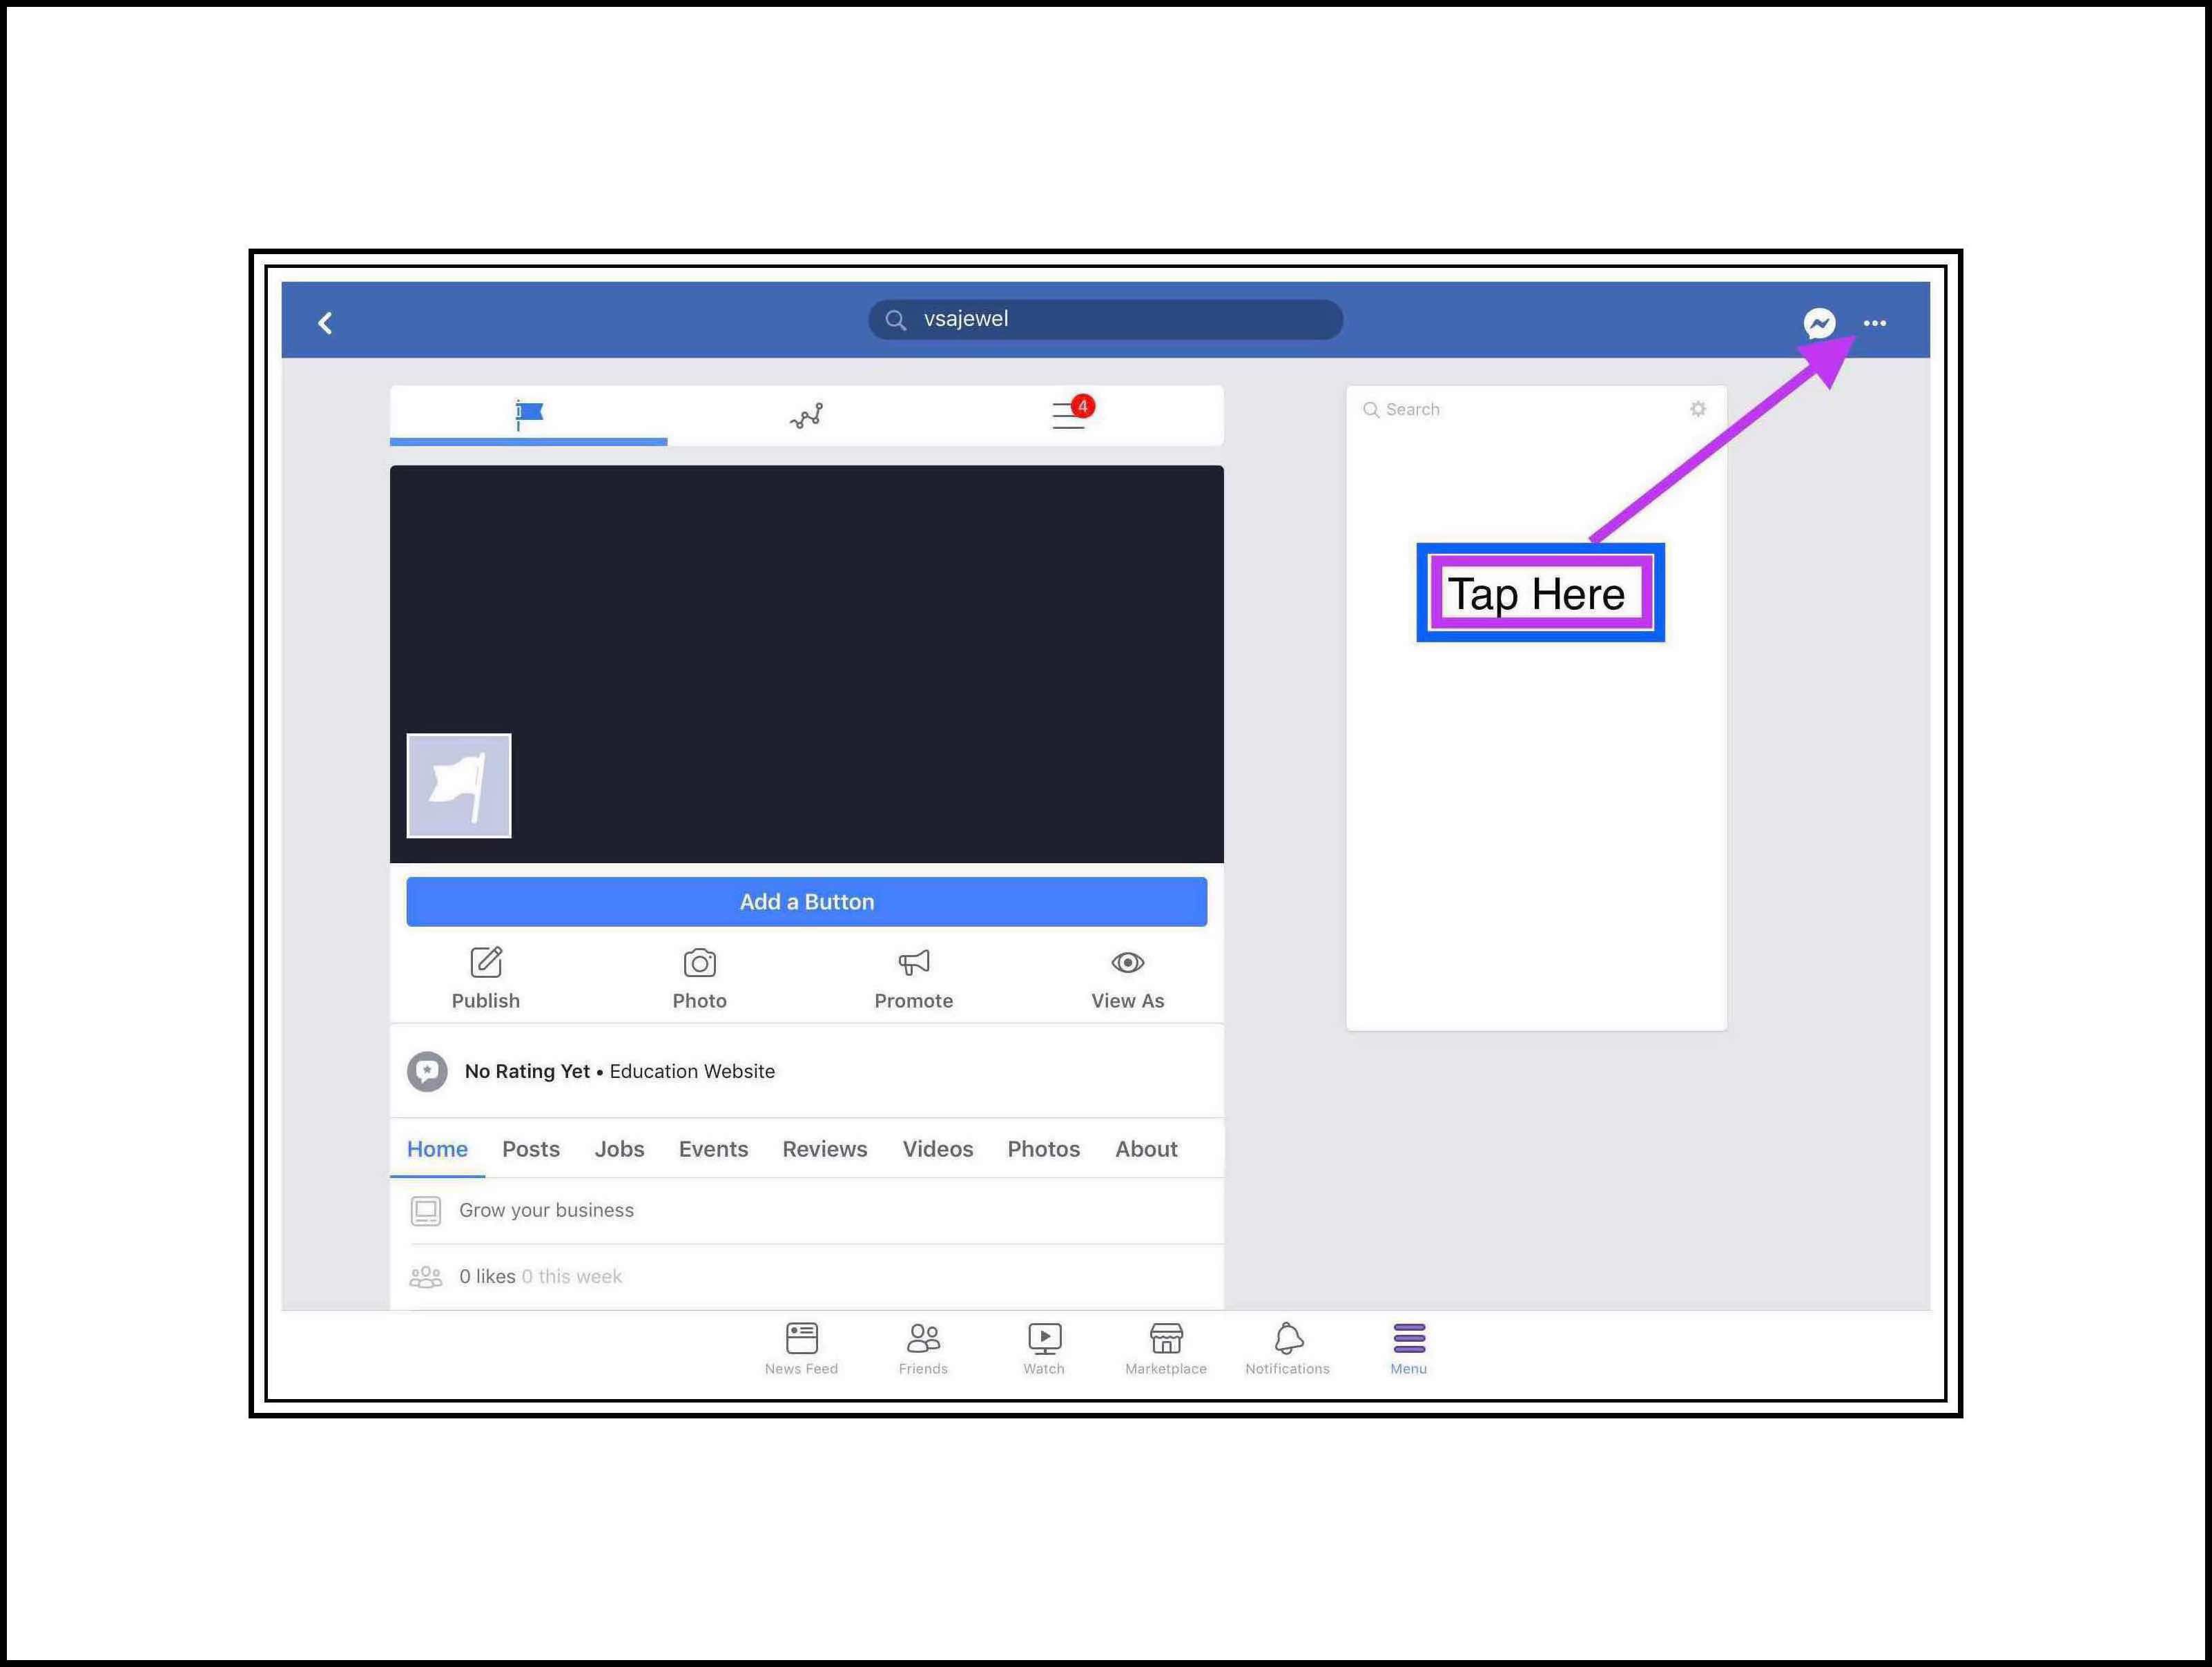Switch to the Reviews tab
Image resolution: width=2212 pixels, height=1667 pixels.
pyautogui.click(x=824, y=1149)
